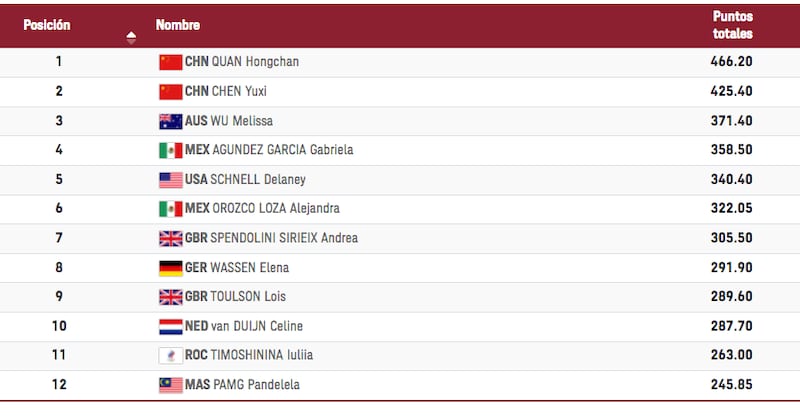Select the Puntos totales column header

733,25
